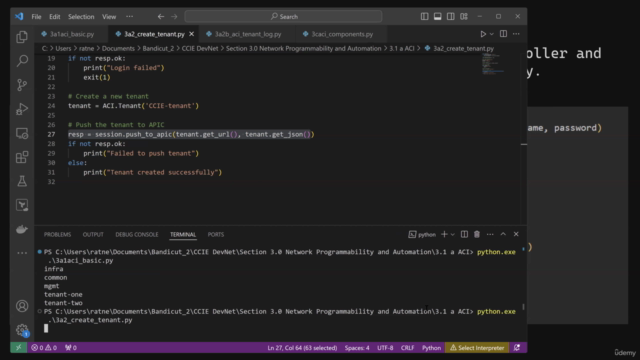The image size is (640, 360).
Task: Split the editor to the right
Action: click(x=503, y=34)
